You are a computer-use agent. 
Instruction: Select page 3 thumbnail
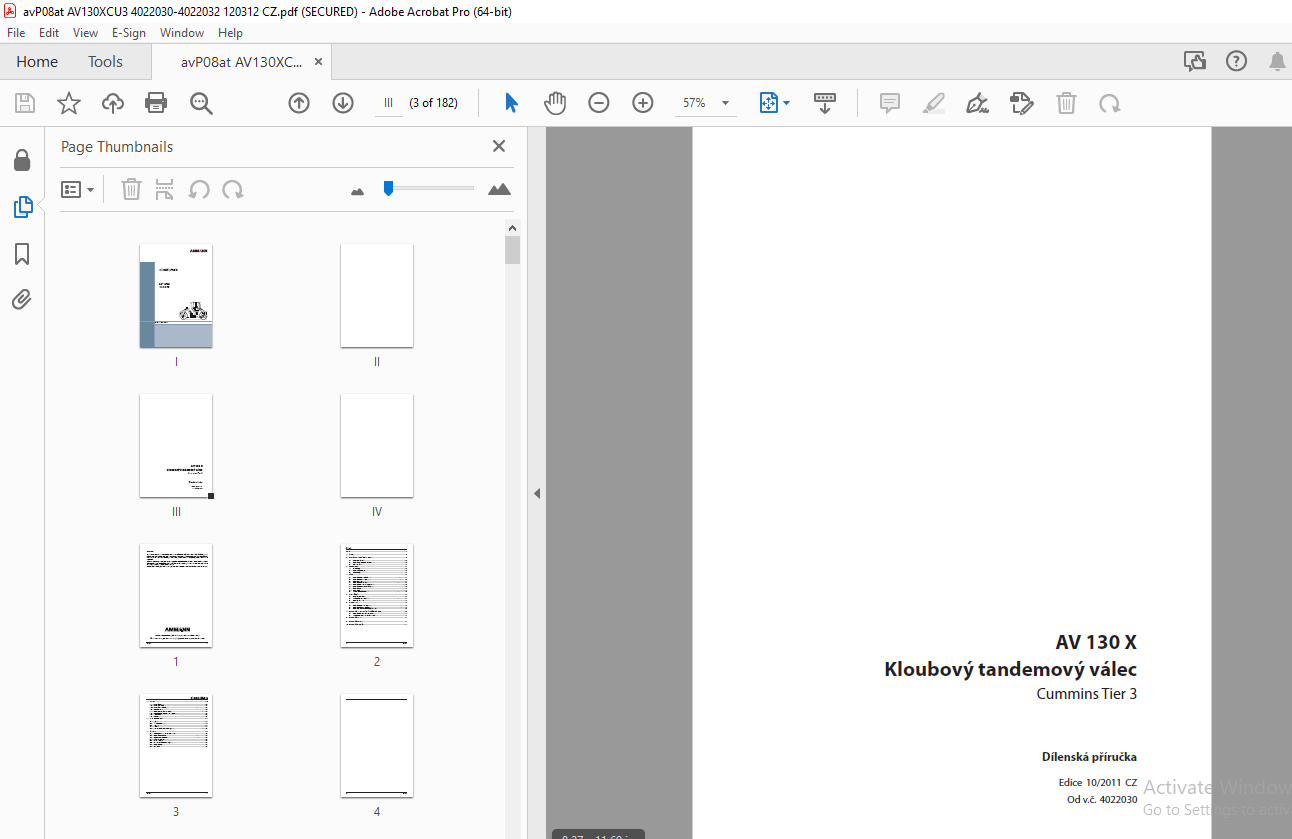pyautogui.click(x=176, y=746)
